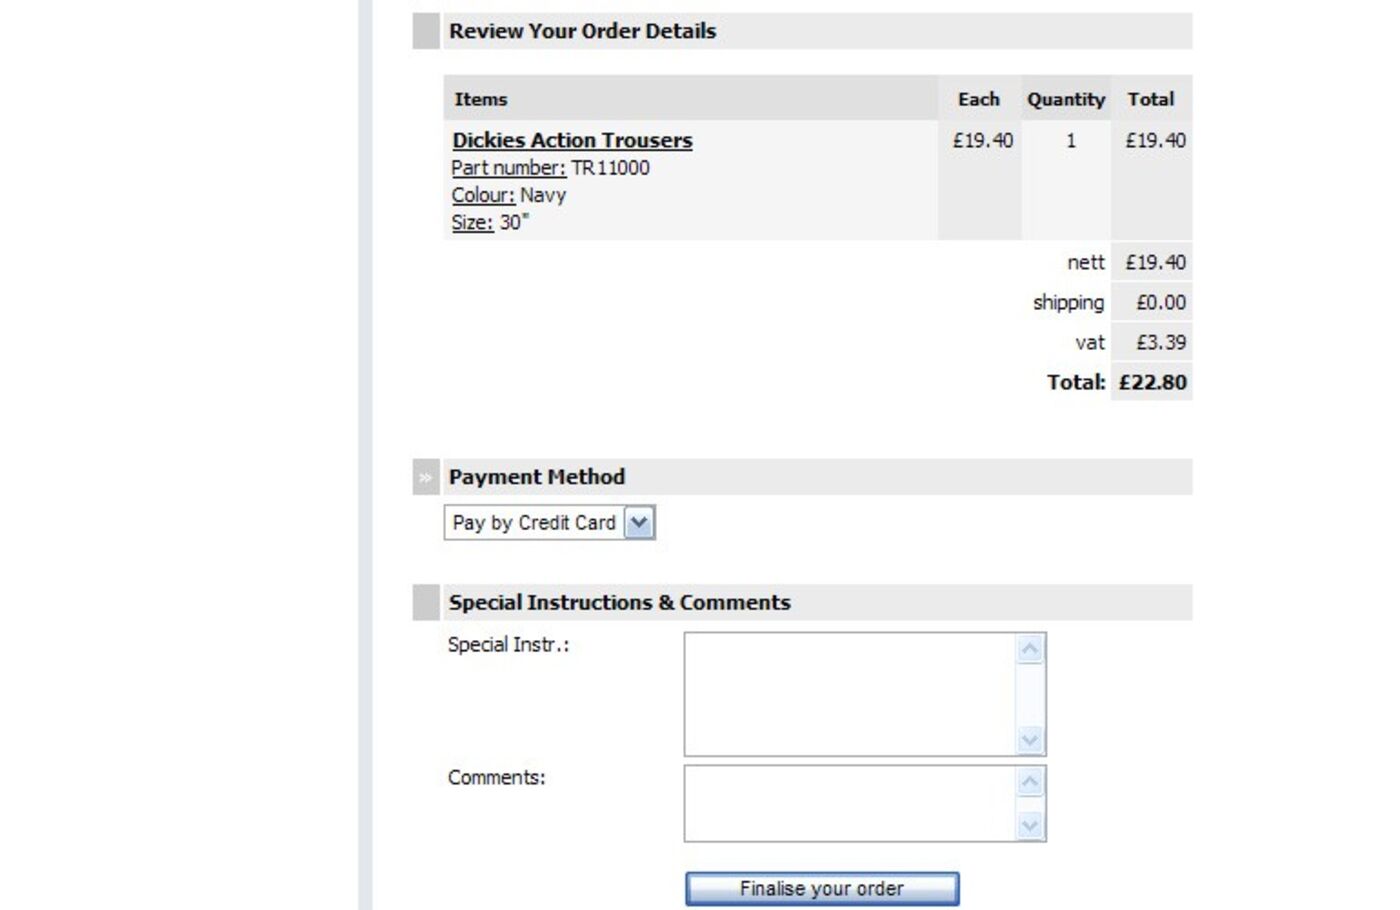Viewport: 1400px width, 910px height.
Task: Select the £22.80 order total amount
Action: pyautogui.click(x=1152, y=382)
